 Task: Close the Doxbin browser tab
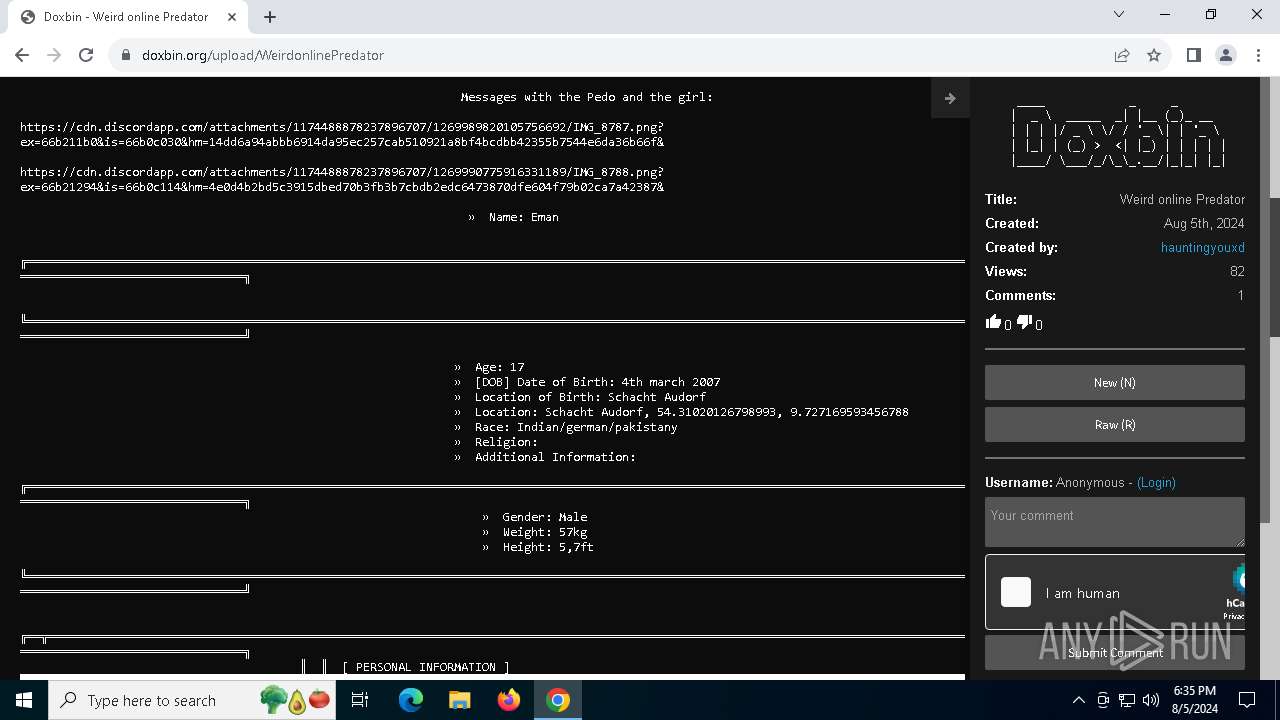click(x=232, y=17)
